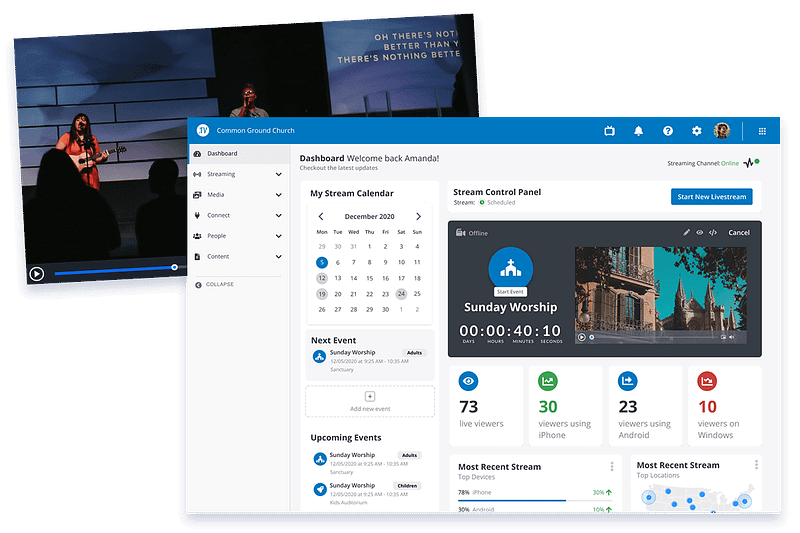This screenshot has height=533, width=800.
Task: Click the stream preview thumbnail
Action: (661, 295)
